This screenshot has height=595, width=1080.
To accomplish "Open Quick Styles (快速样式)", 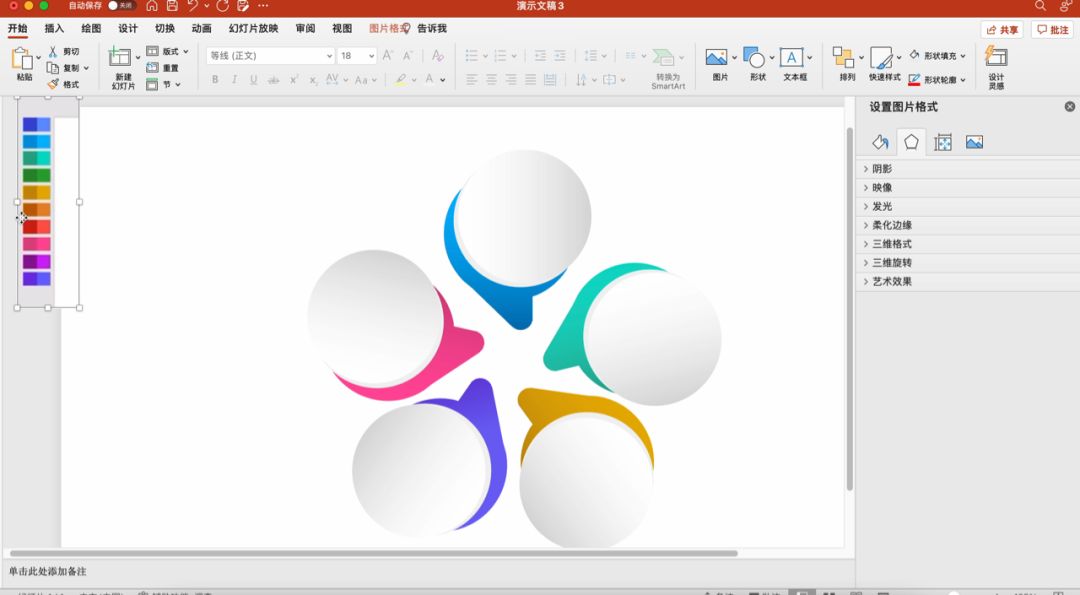I will [x=881, y=57].
